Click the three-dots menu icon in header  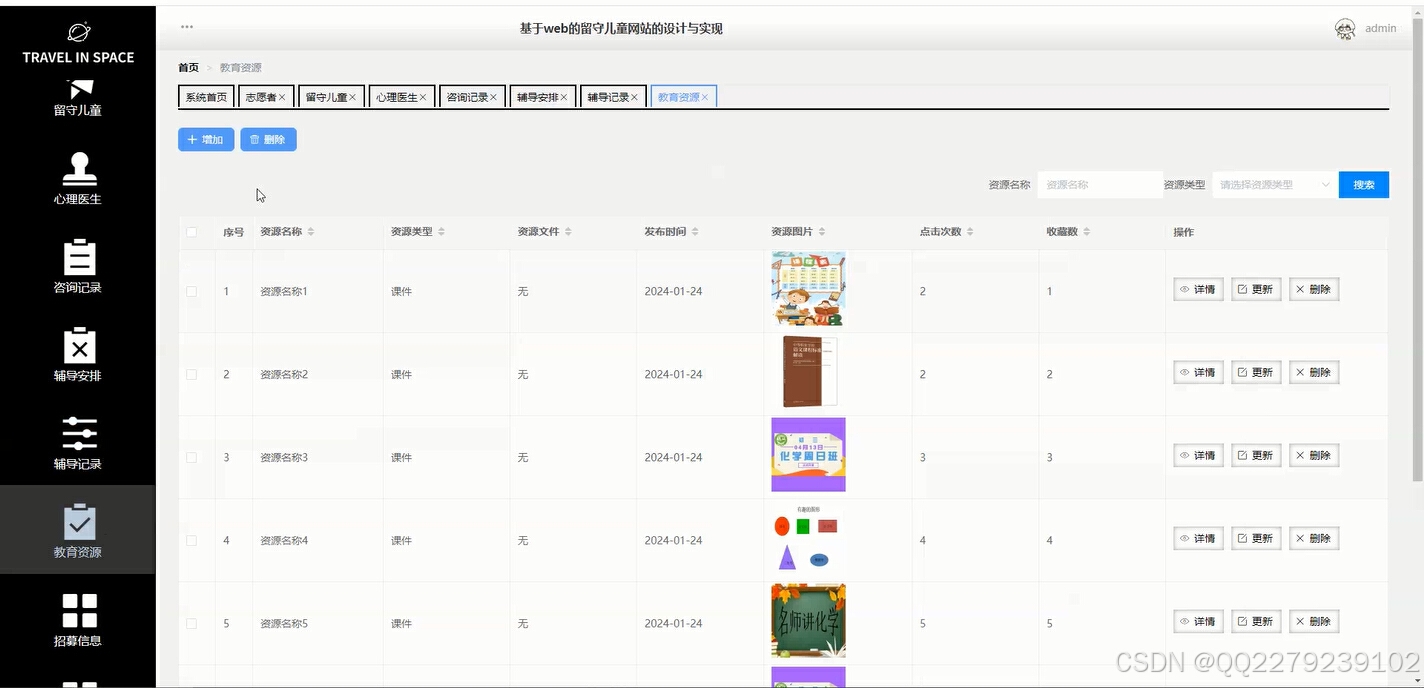click(187, 27)
